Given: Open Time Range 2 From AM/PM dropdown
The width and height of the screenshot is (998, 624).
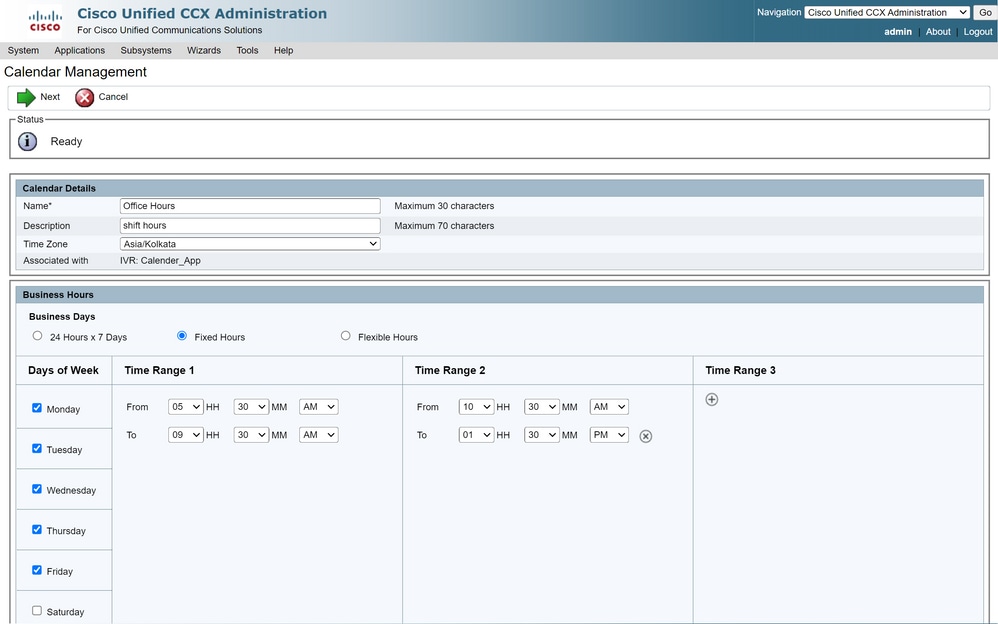Looking at the screenshot, I should pyautogui.click(x=609, y=407).
